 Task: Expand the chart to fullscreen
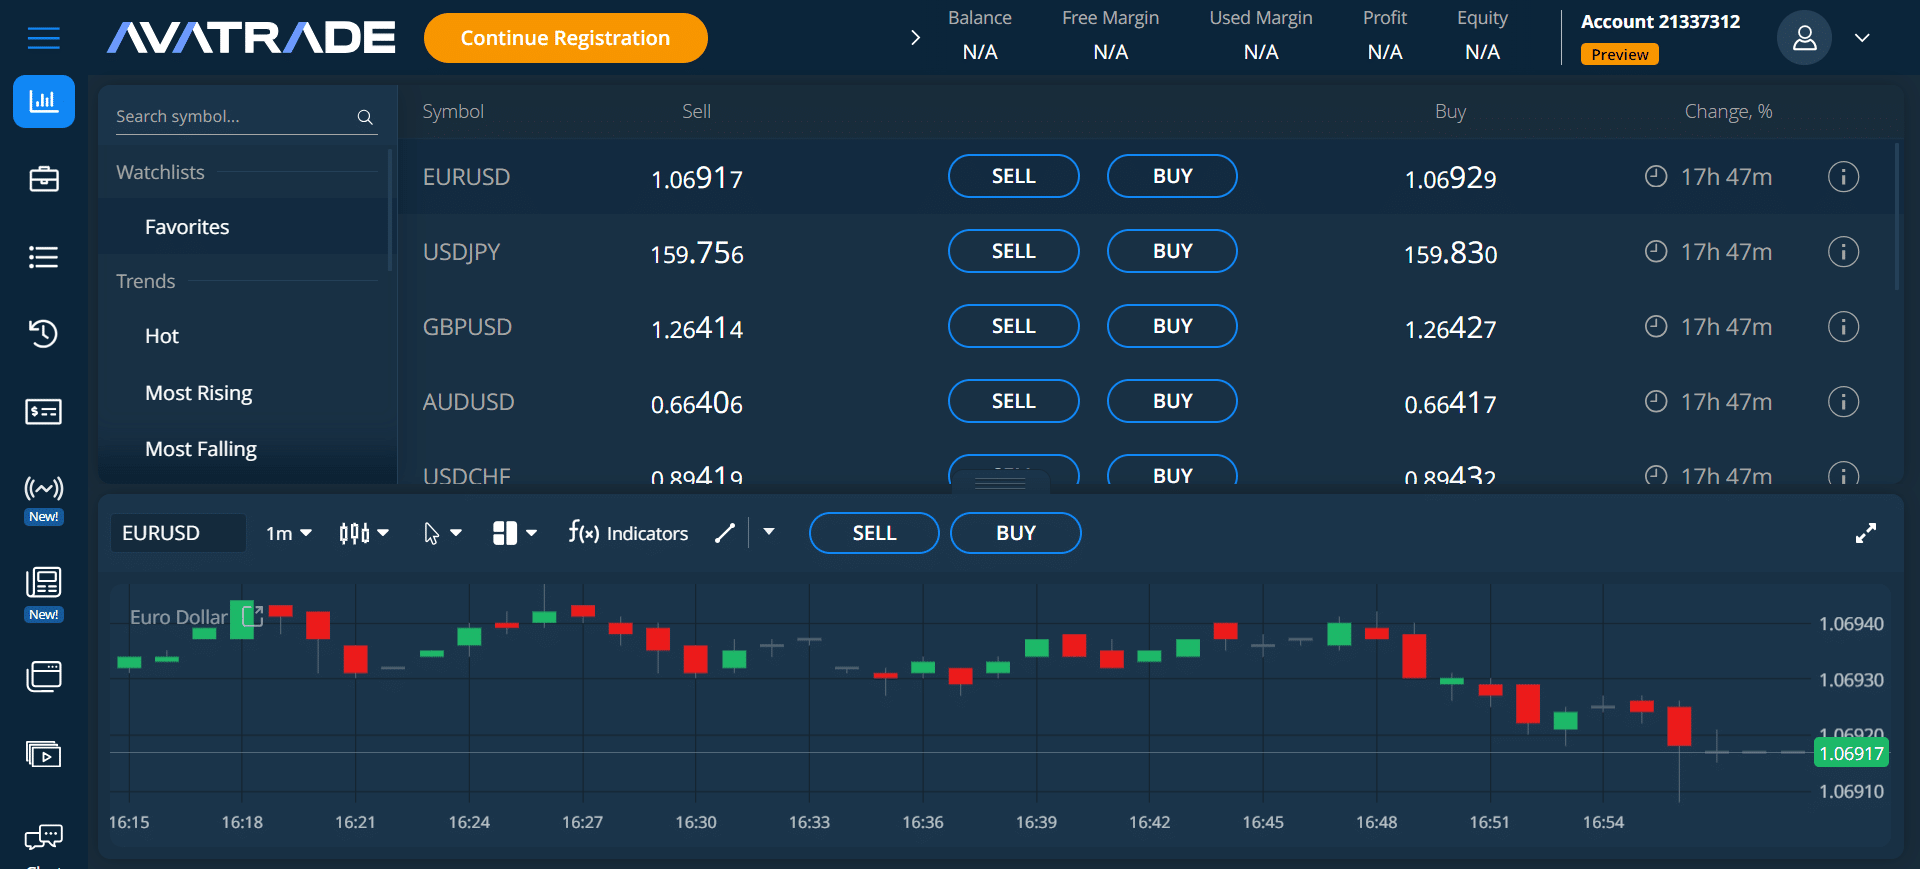coord(1866,533)
